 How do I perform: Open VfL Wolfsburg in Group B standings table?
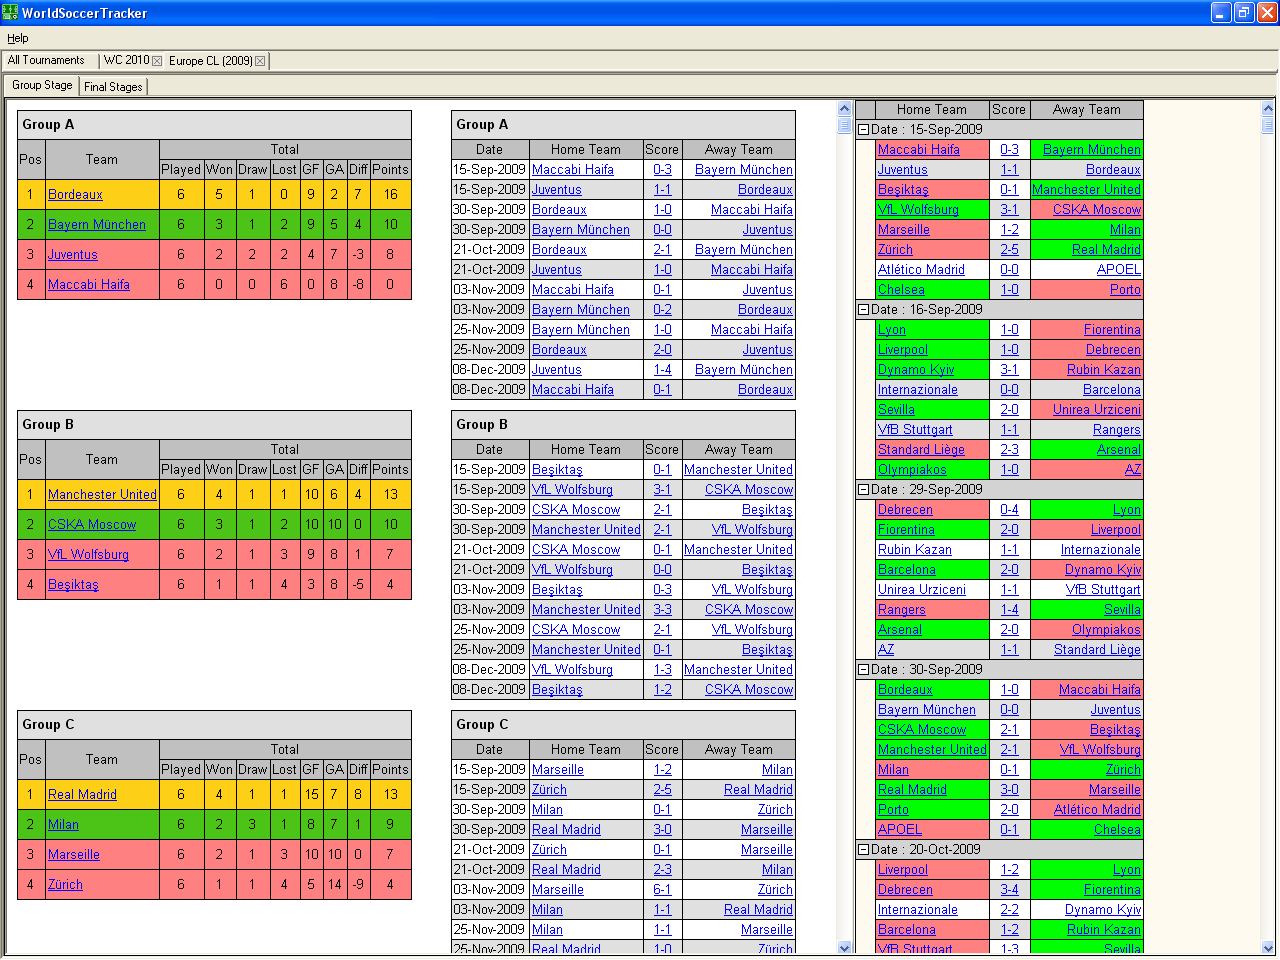pos(89,555)
